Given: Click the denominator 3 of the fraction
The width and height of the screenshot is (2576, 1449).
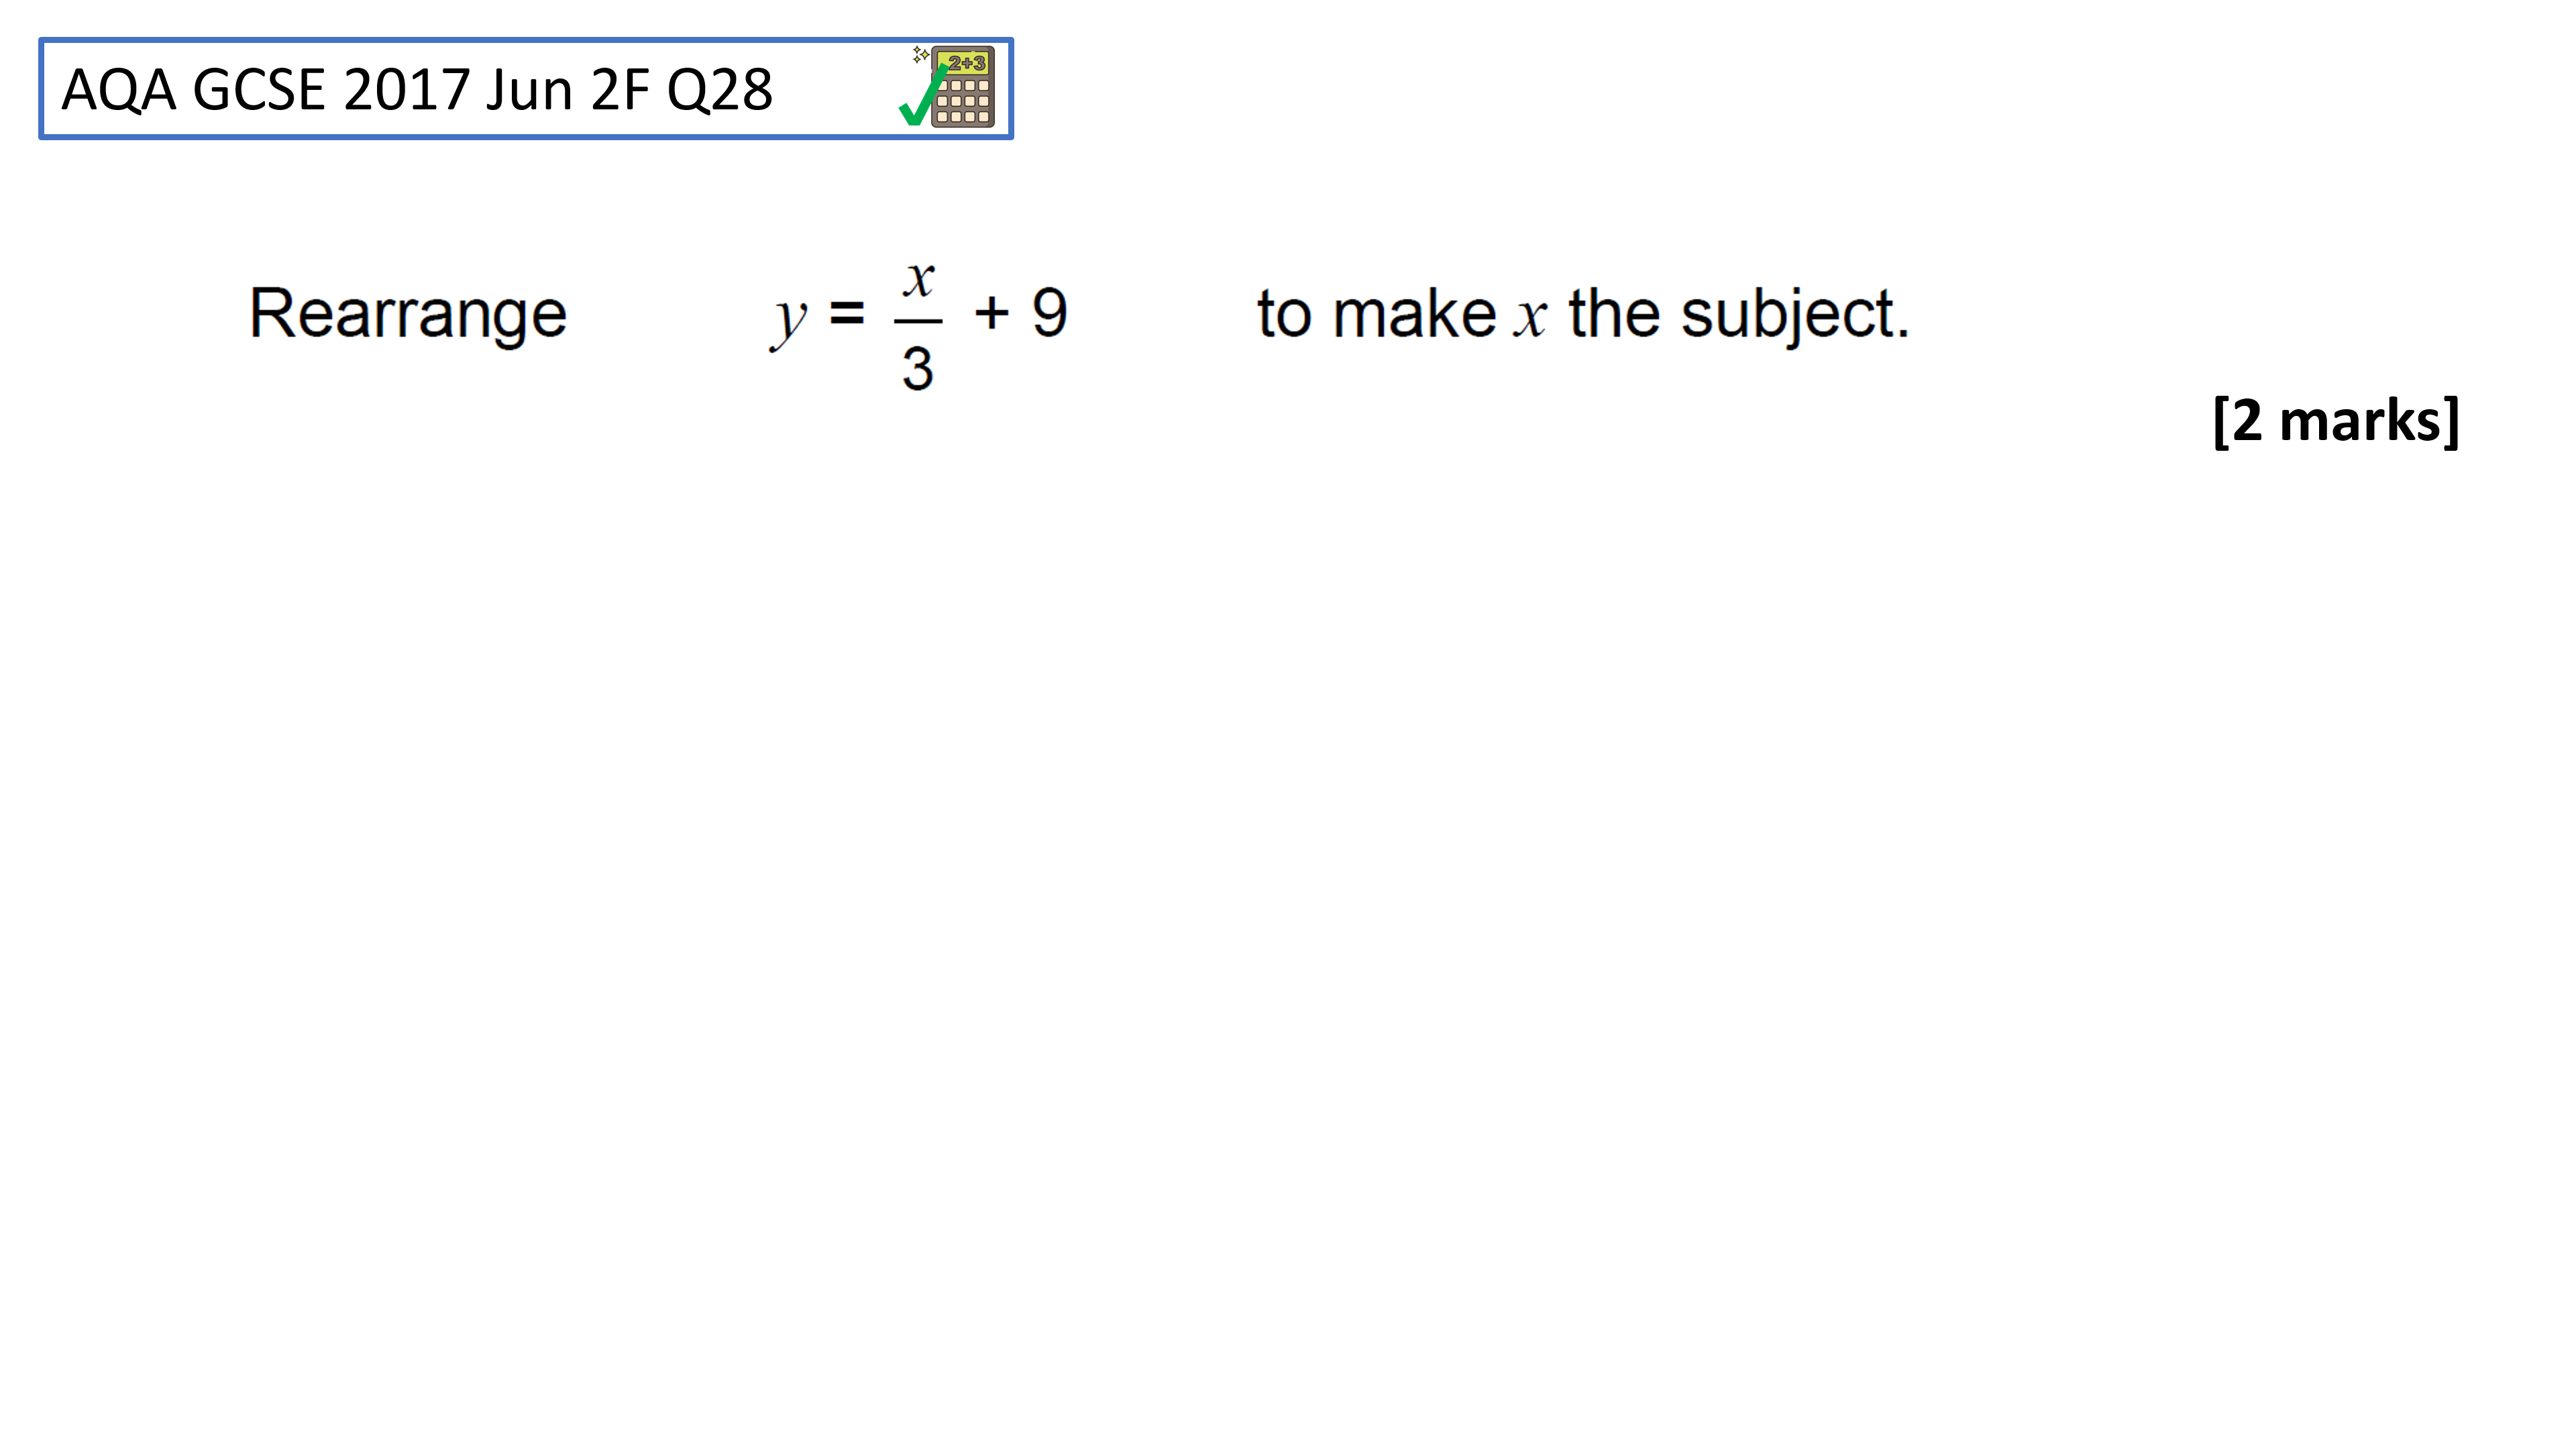Looking at the screenshot, I should pos(918,369).
